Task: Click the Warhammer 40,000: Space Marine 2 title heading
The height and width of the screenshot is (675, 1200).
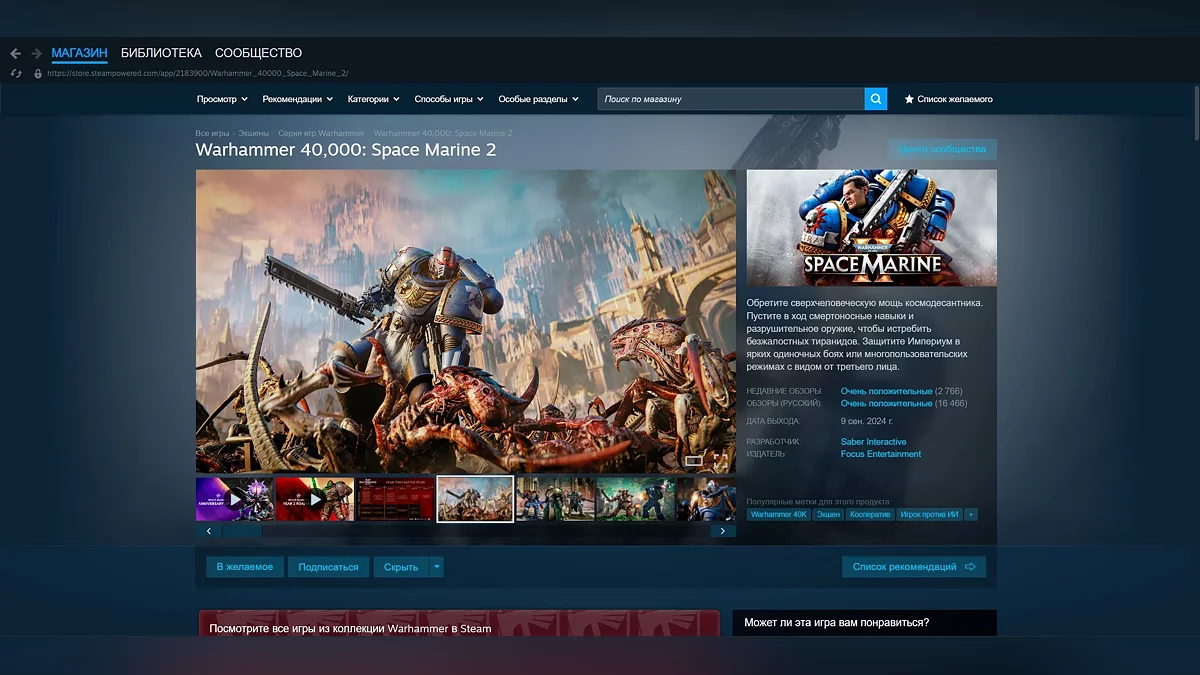Action: click(346, 150)
